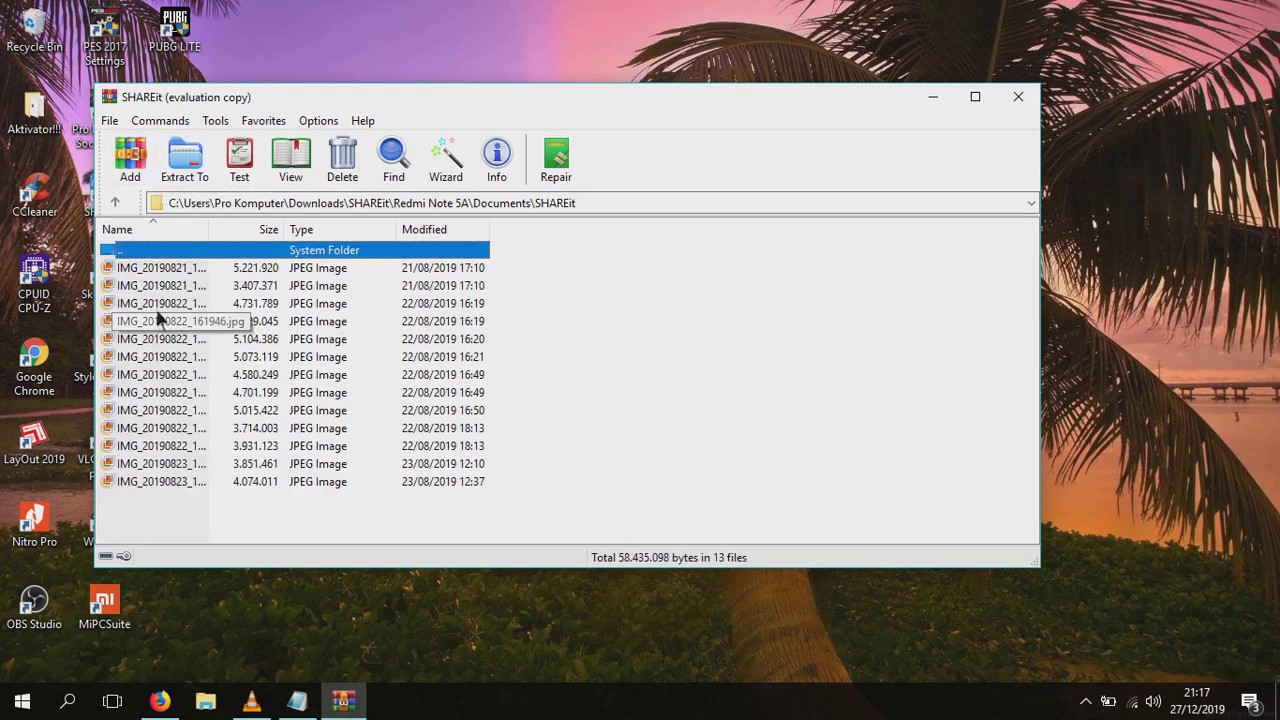Viewport: 1280px width, 720px height.
Task: Open PES 2017 Settings desktop icon
Action: 105,37
